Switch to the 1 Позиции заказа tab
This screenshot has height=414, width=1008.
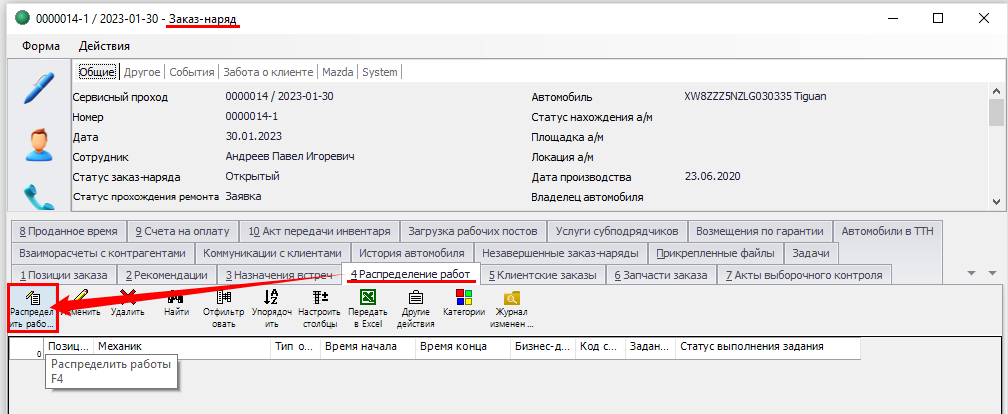click(63, 275)
